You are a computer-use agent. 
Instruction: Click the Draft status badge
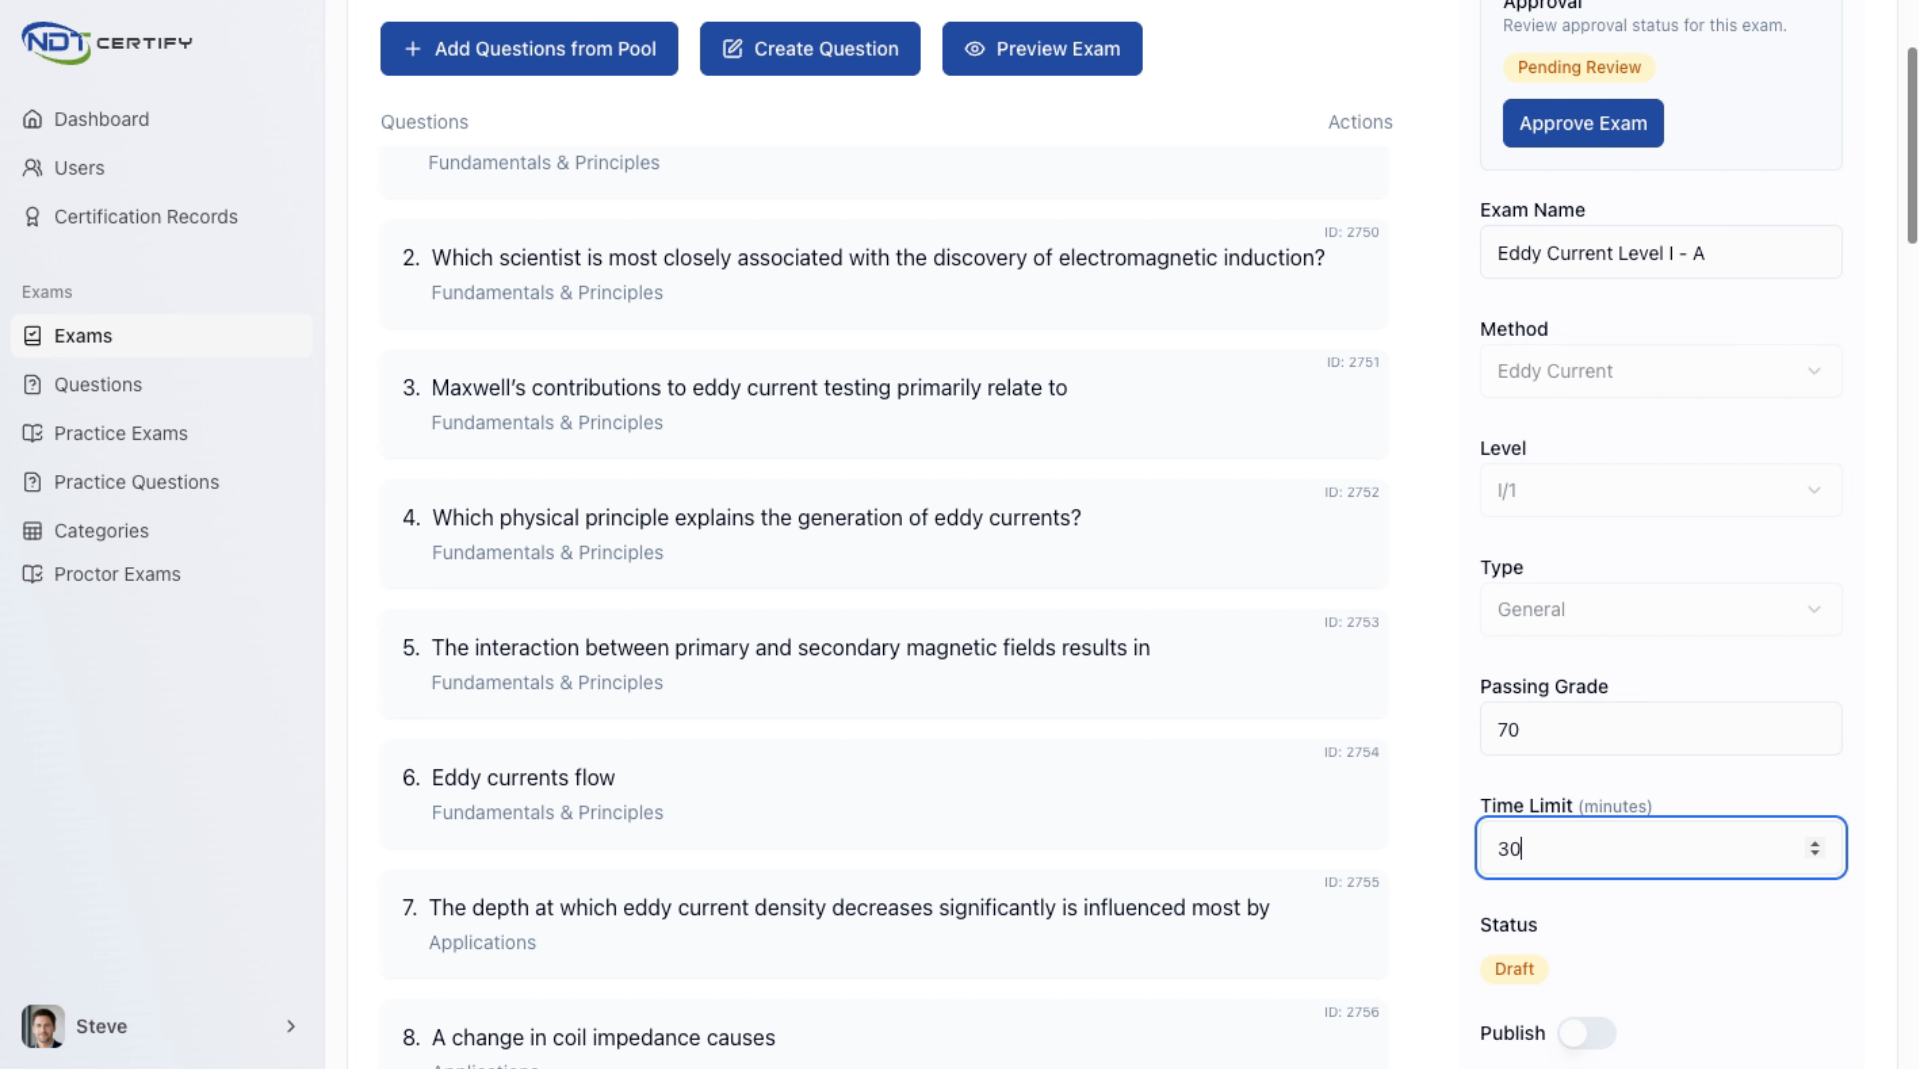click(x=1514, y=969)
